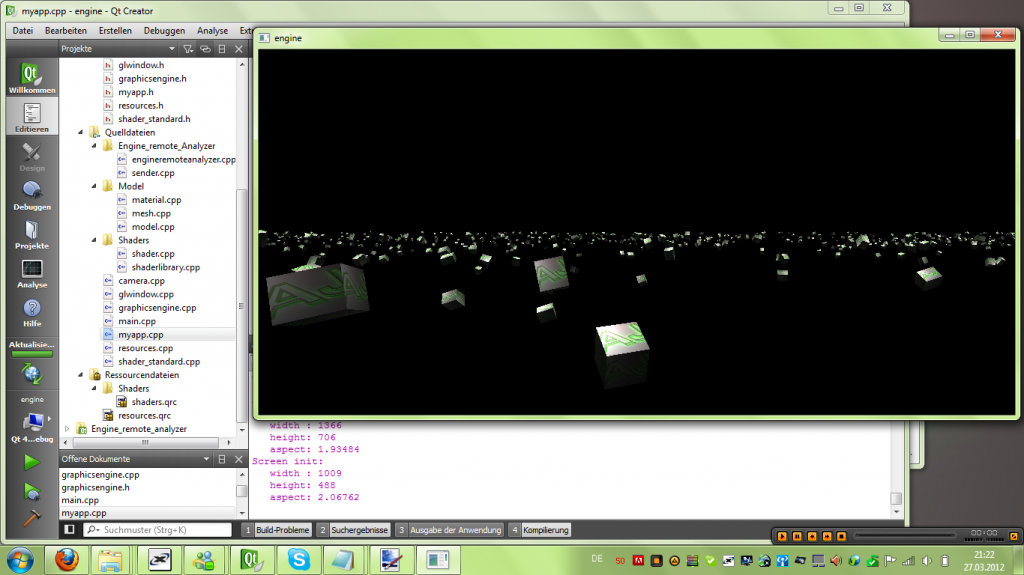This screenshot has height=575, width=1024.
Task: Select graphicsengine.cpp in project tree
Action: [x=157, y=308]
